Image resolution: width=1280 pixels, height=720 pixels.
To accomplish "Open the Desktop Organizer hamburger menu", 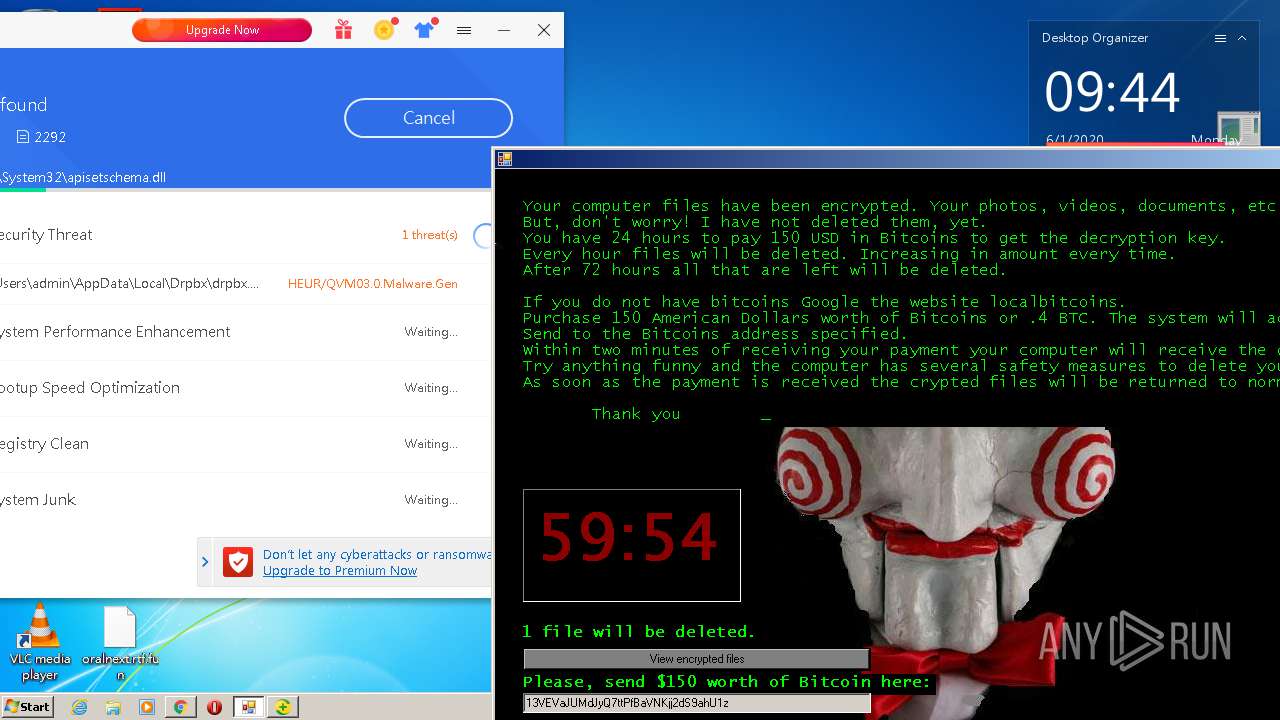I will [1220, 38].
